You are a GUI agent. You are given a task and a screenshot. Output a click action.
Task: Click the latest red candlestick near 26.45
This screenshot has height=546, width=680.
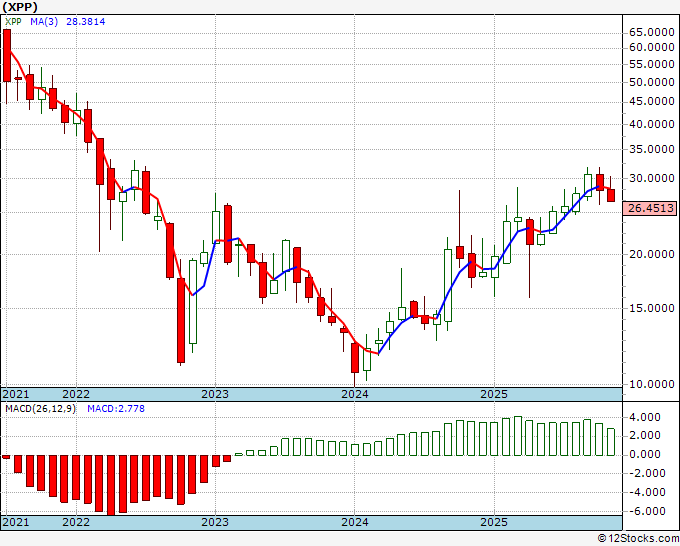[611, 195]
